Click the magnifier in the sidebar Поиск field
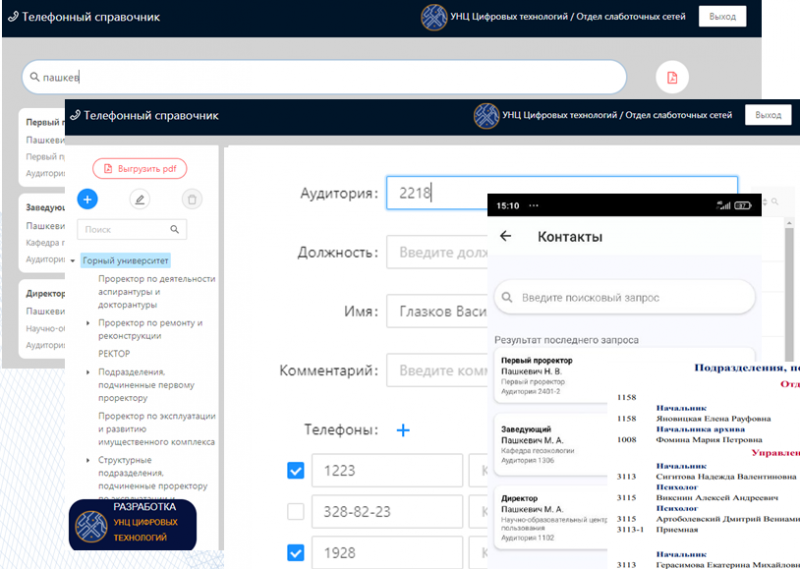 [174, 229]
